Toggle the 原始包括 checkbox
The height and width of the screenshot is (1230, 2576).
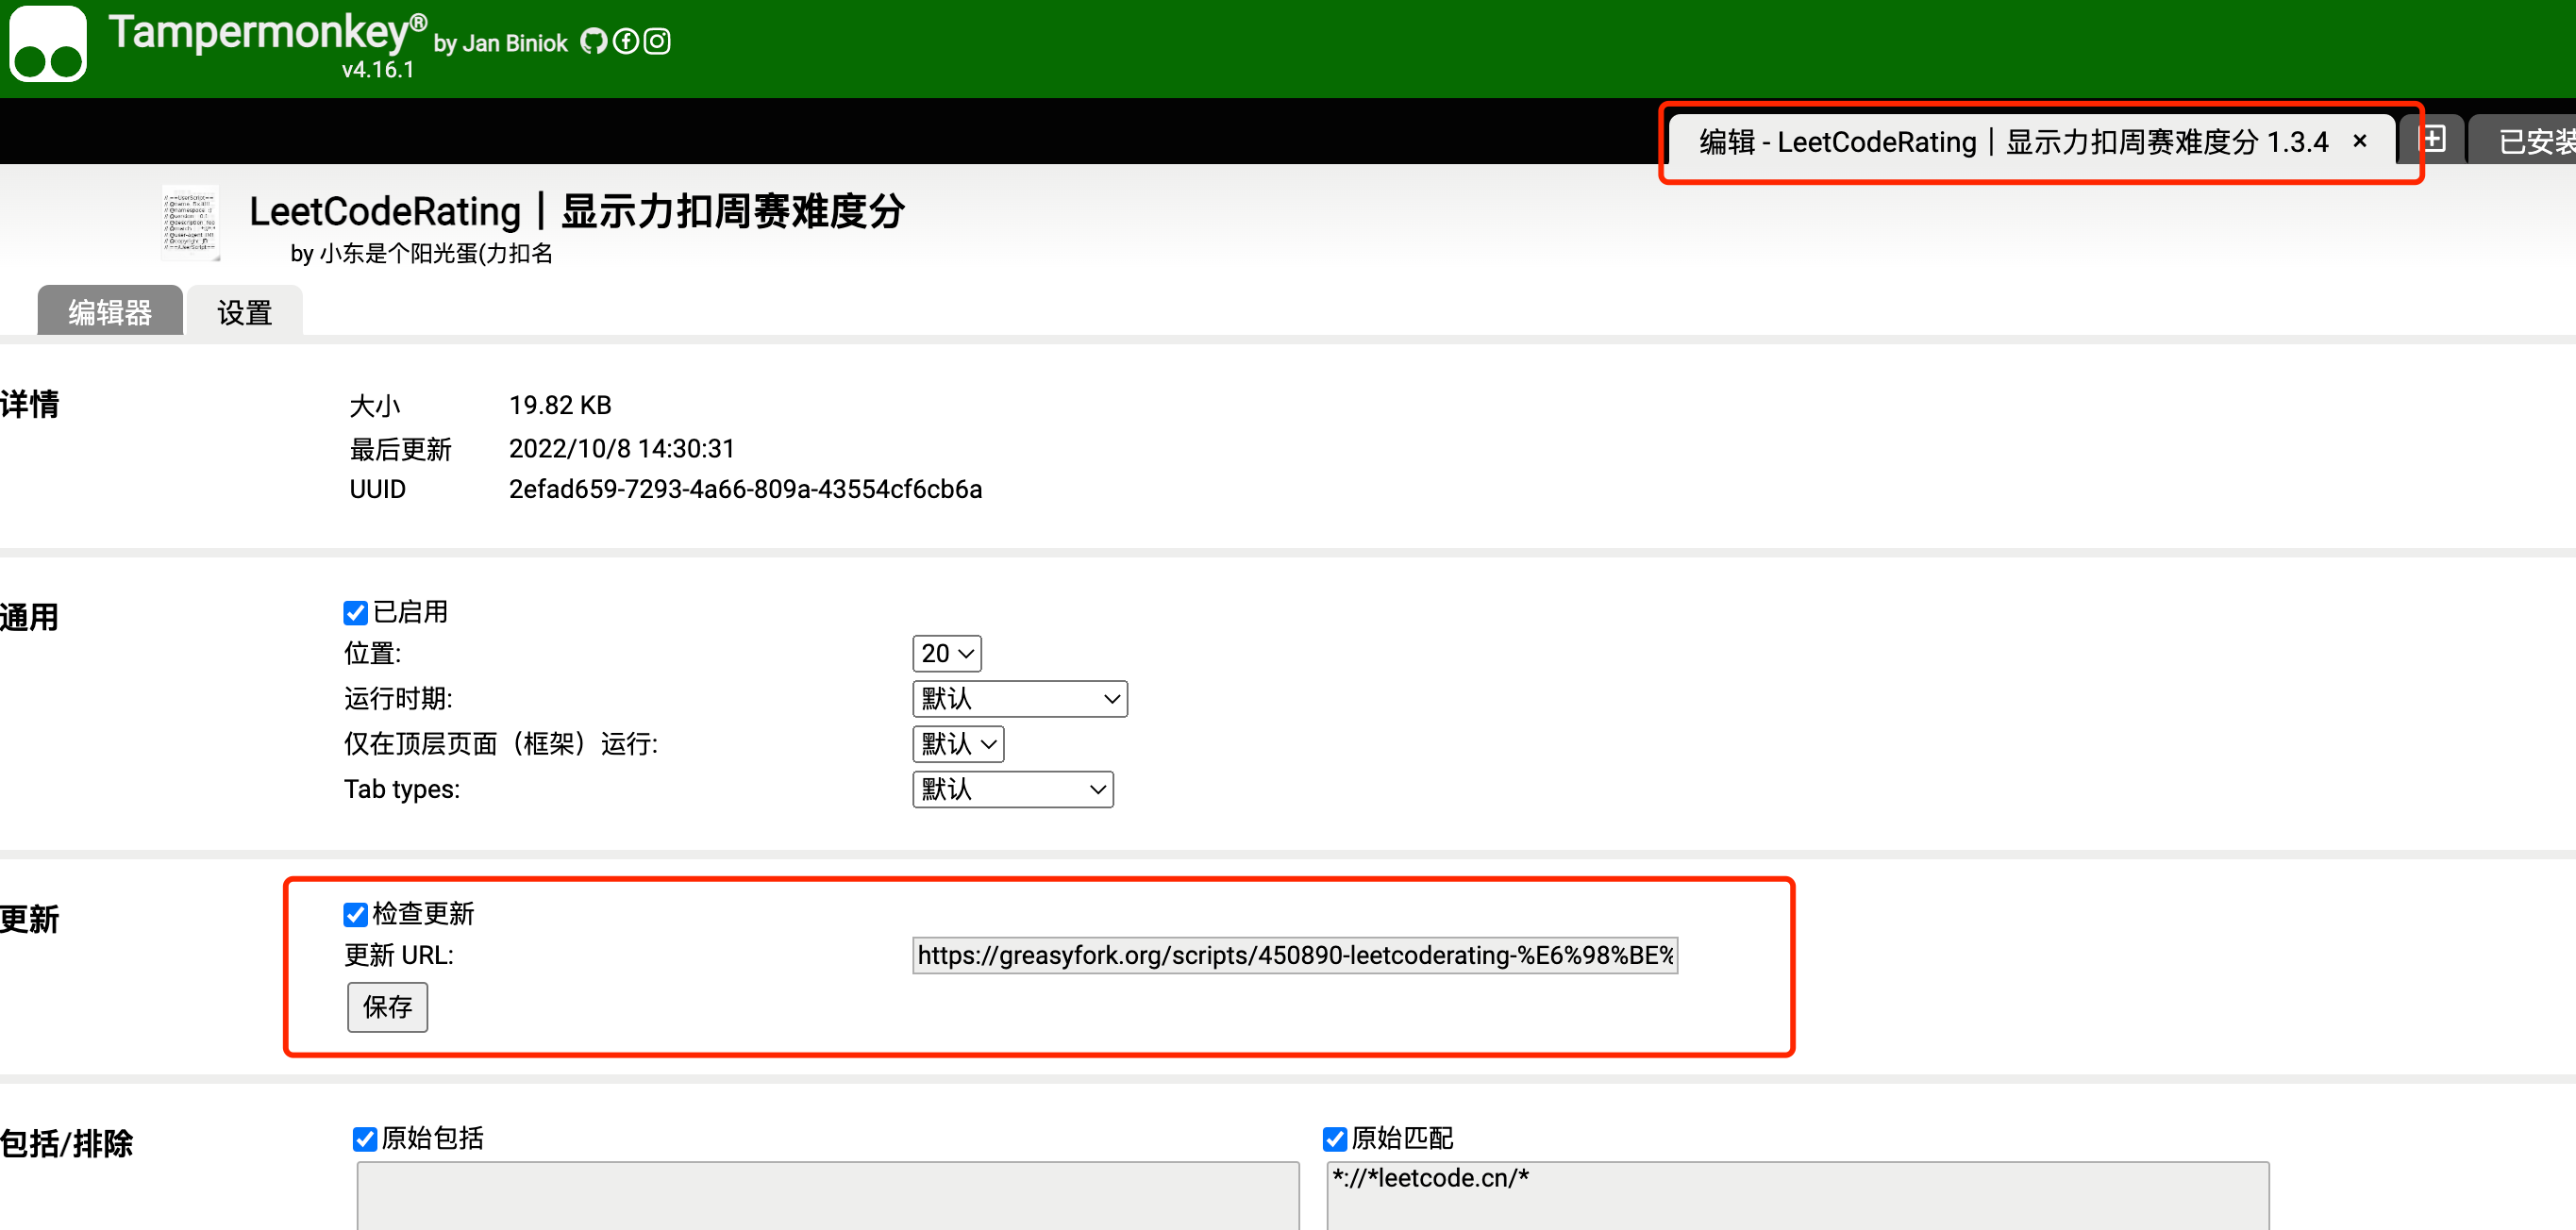365,1139
